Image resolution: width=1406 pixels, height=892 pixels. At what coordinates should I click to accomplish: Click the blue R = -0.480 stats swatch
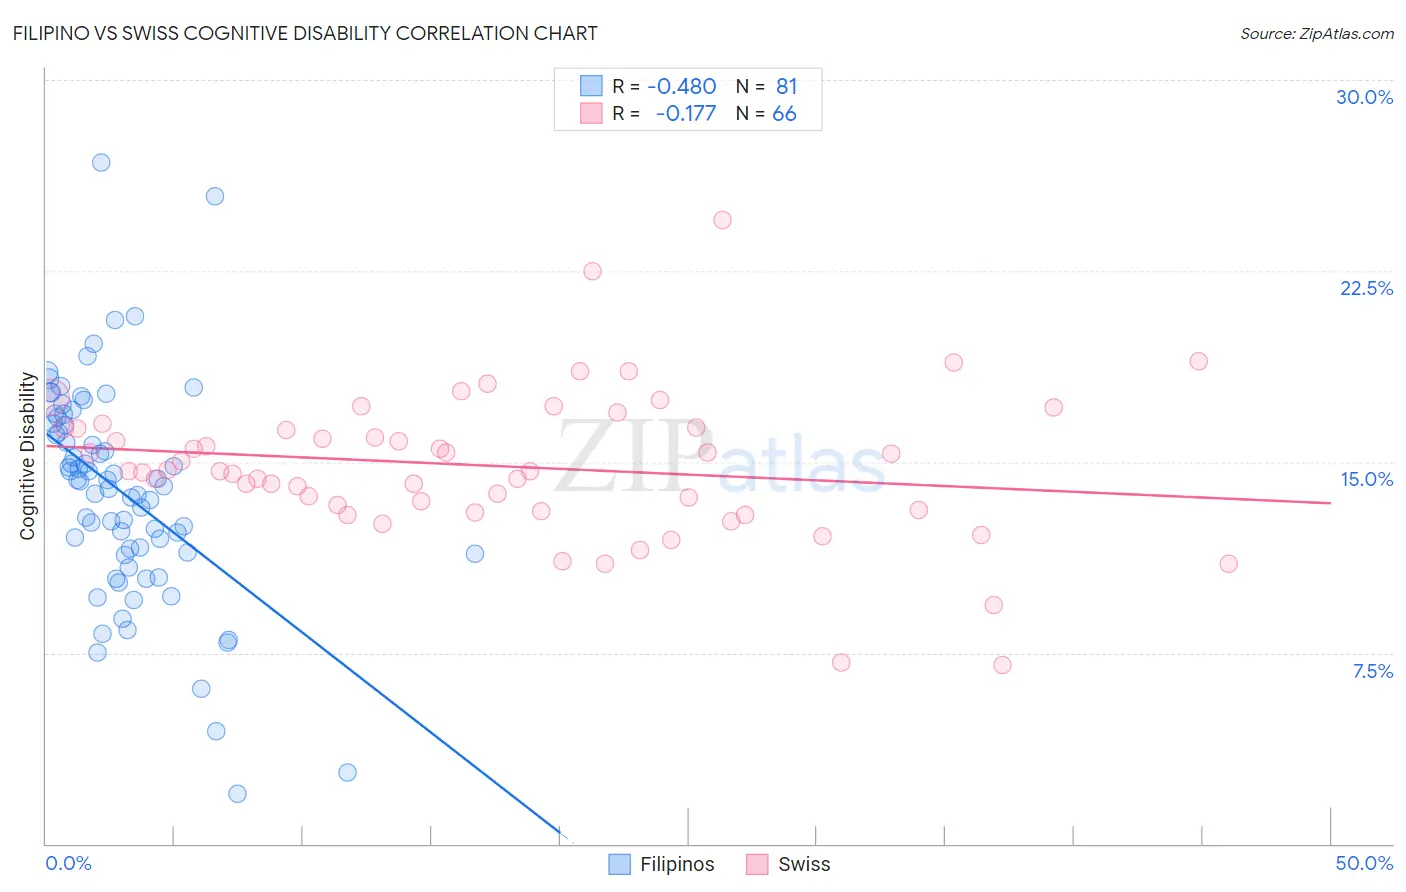pos(591,86)
